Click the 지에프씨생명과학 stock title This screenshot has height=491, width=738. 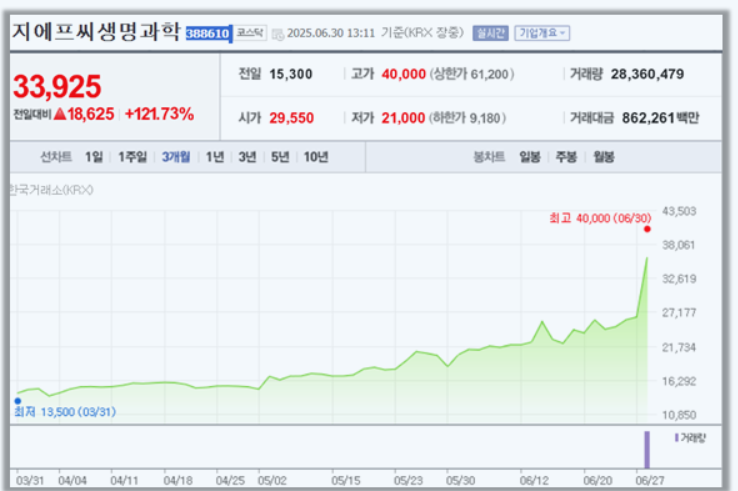tap(96, 32)
